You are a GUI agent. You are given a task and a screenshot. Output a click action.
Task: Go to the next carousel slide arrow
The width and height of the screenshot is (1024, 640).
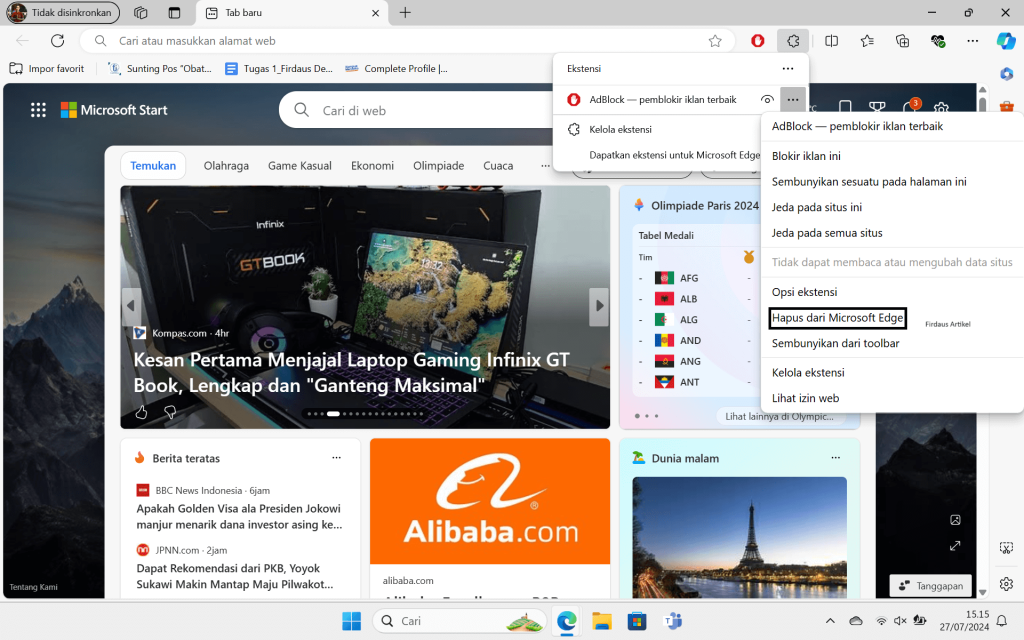click(599, 306)
